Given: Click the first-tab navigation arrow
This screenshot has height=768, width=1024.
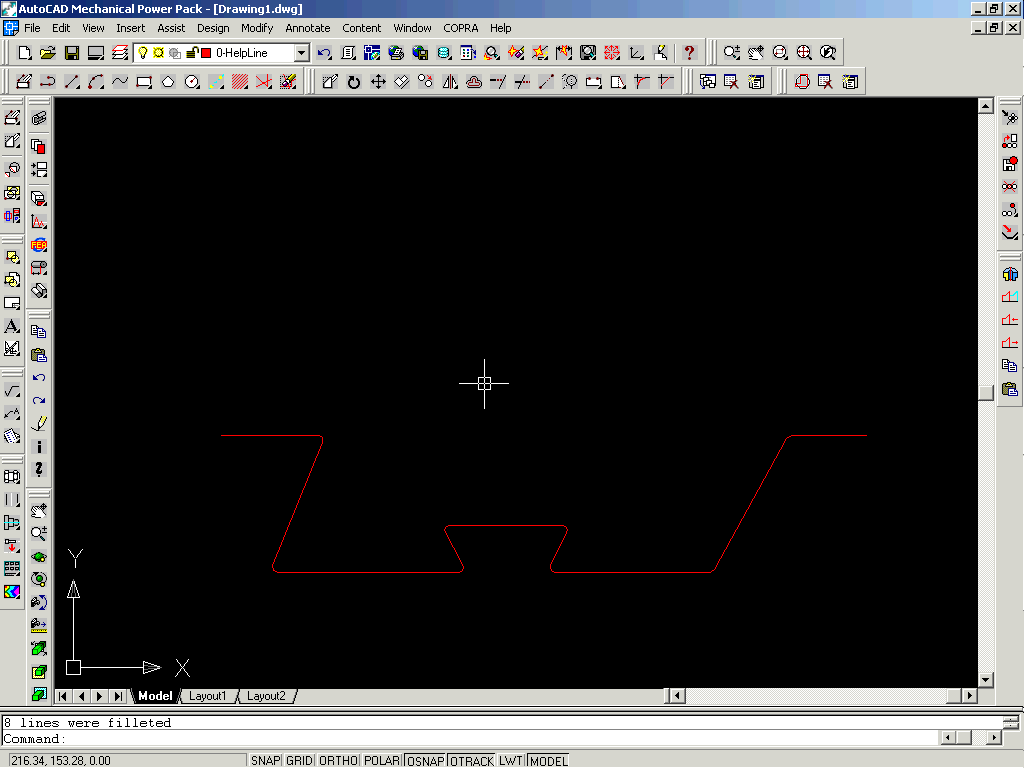Looking at the screenshot, I should coord(63,696).
